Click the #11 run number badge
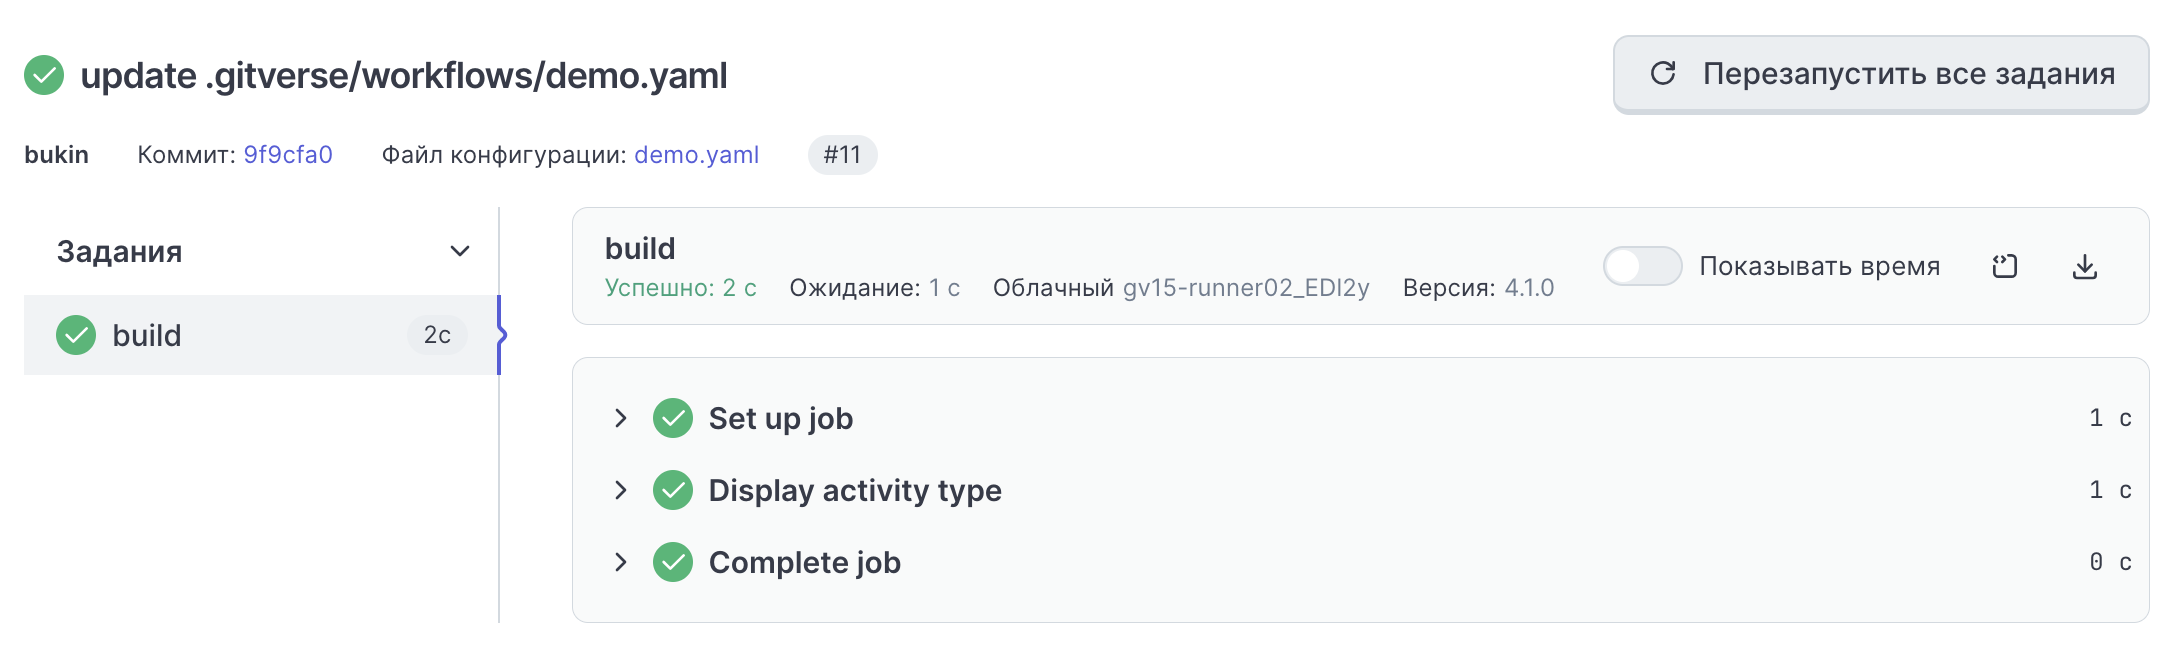Viewport: 2178px width, 650px height. (842, 155)
